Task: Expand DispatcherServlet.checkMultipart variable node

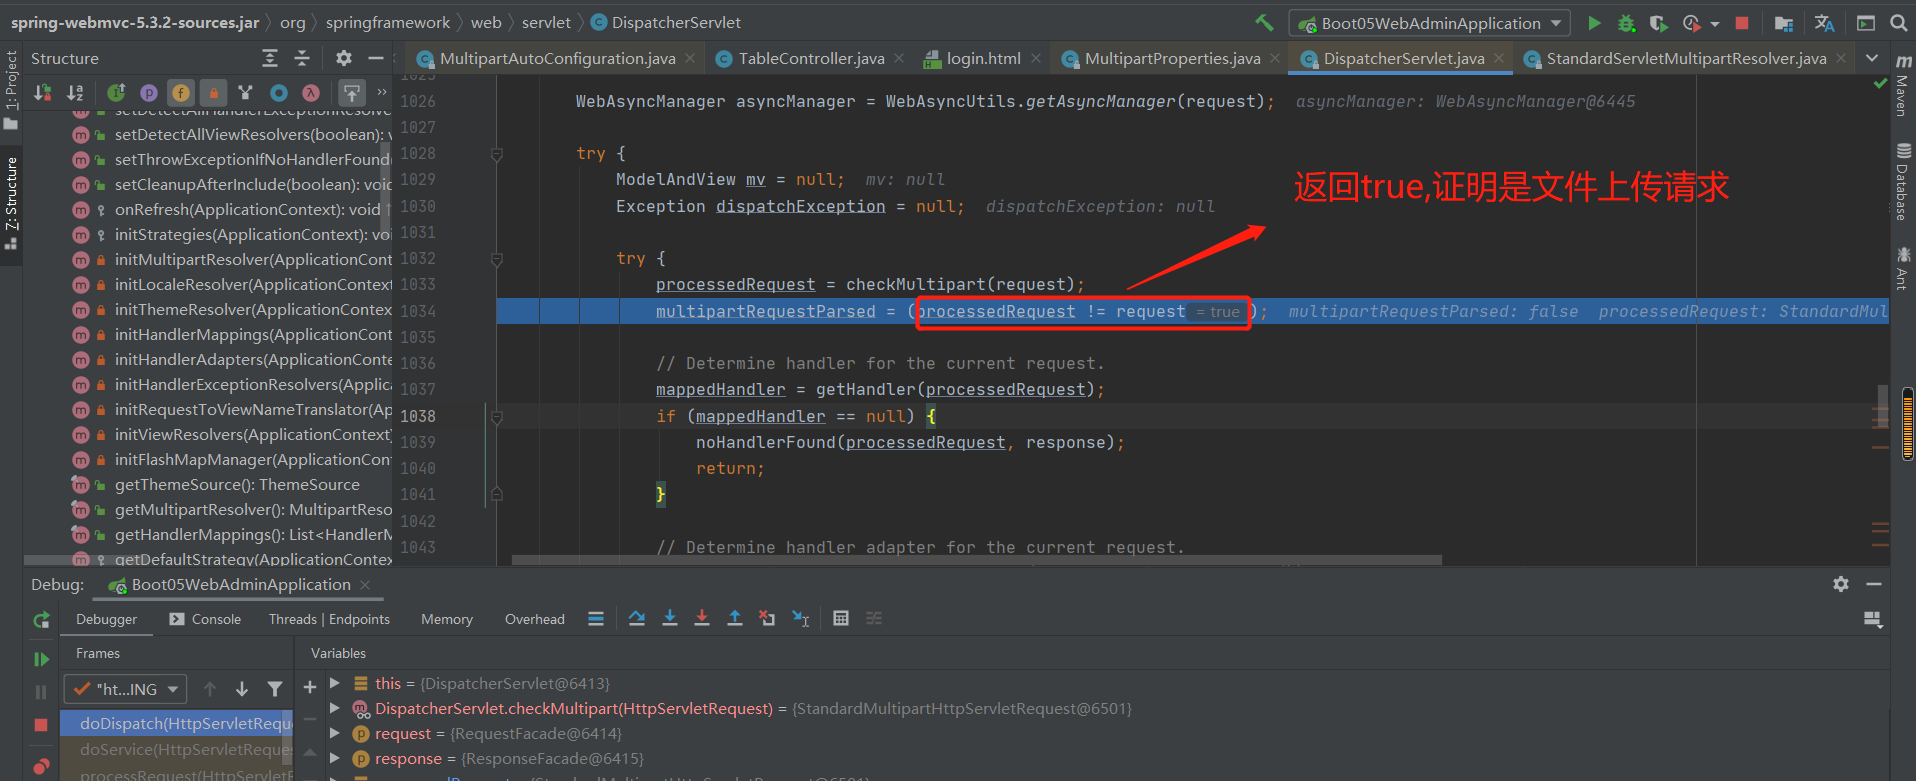Action: (x=335, y=708)
